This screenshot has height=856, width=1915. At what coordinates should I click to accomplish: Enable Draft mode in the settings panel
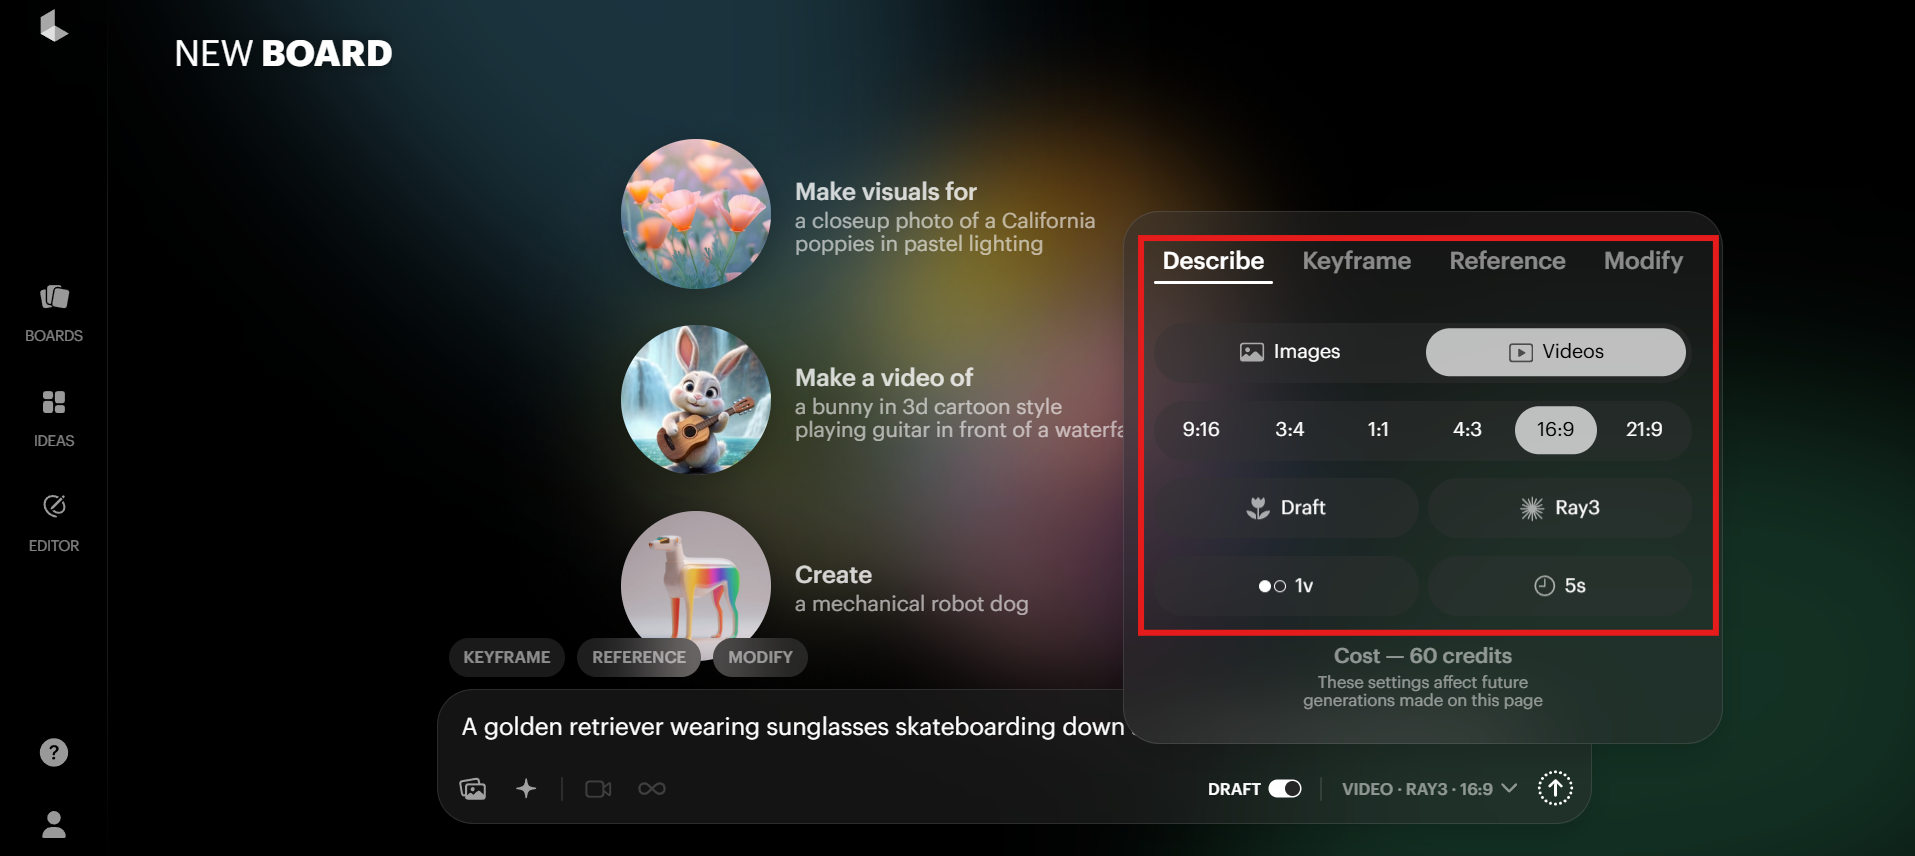pos(1286,508)
